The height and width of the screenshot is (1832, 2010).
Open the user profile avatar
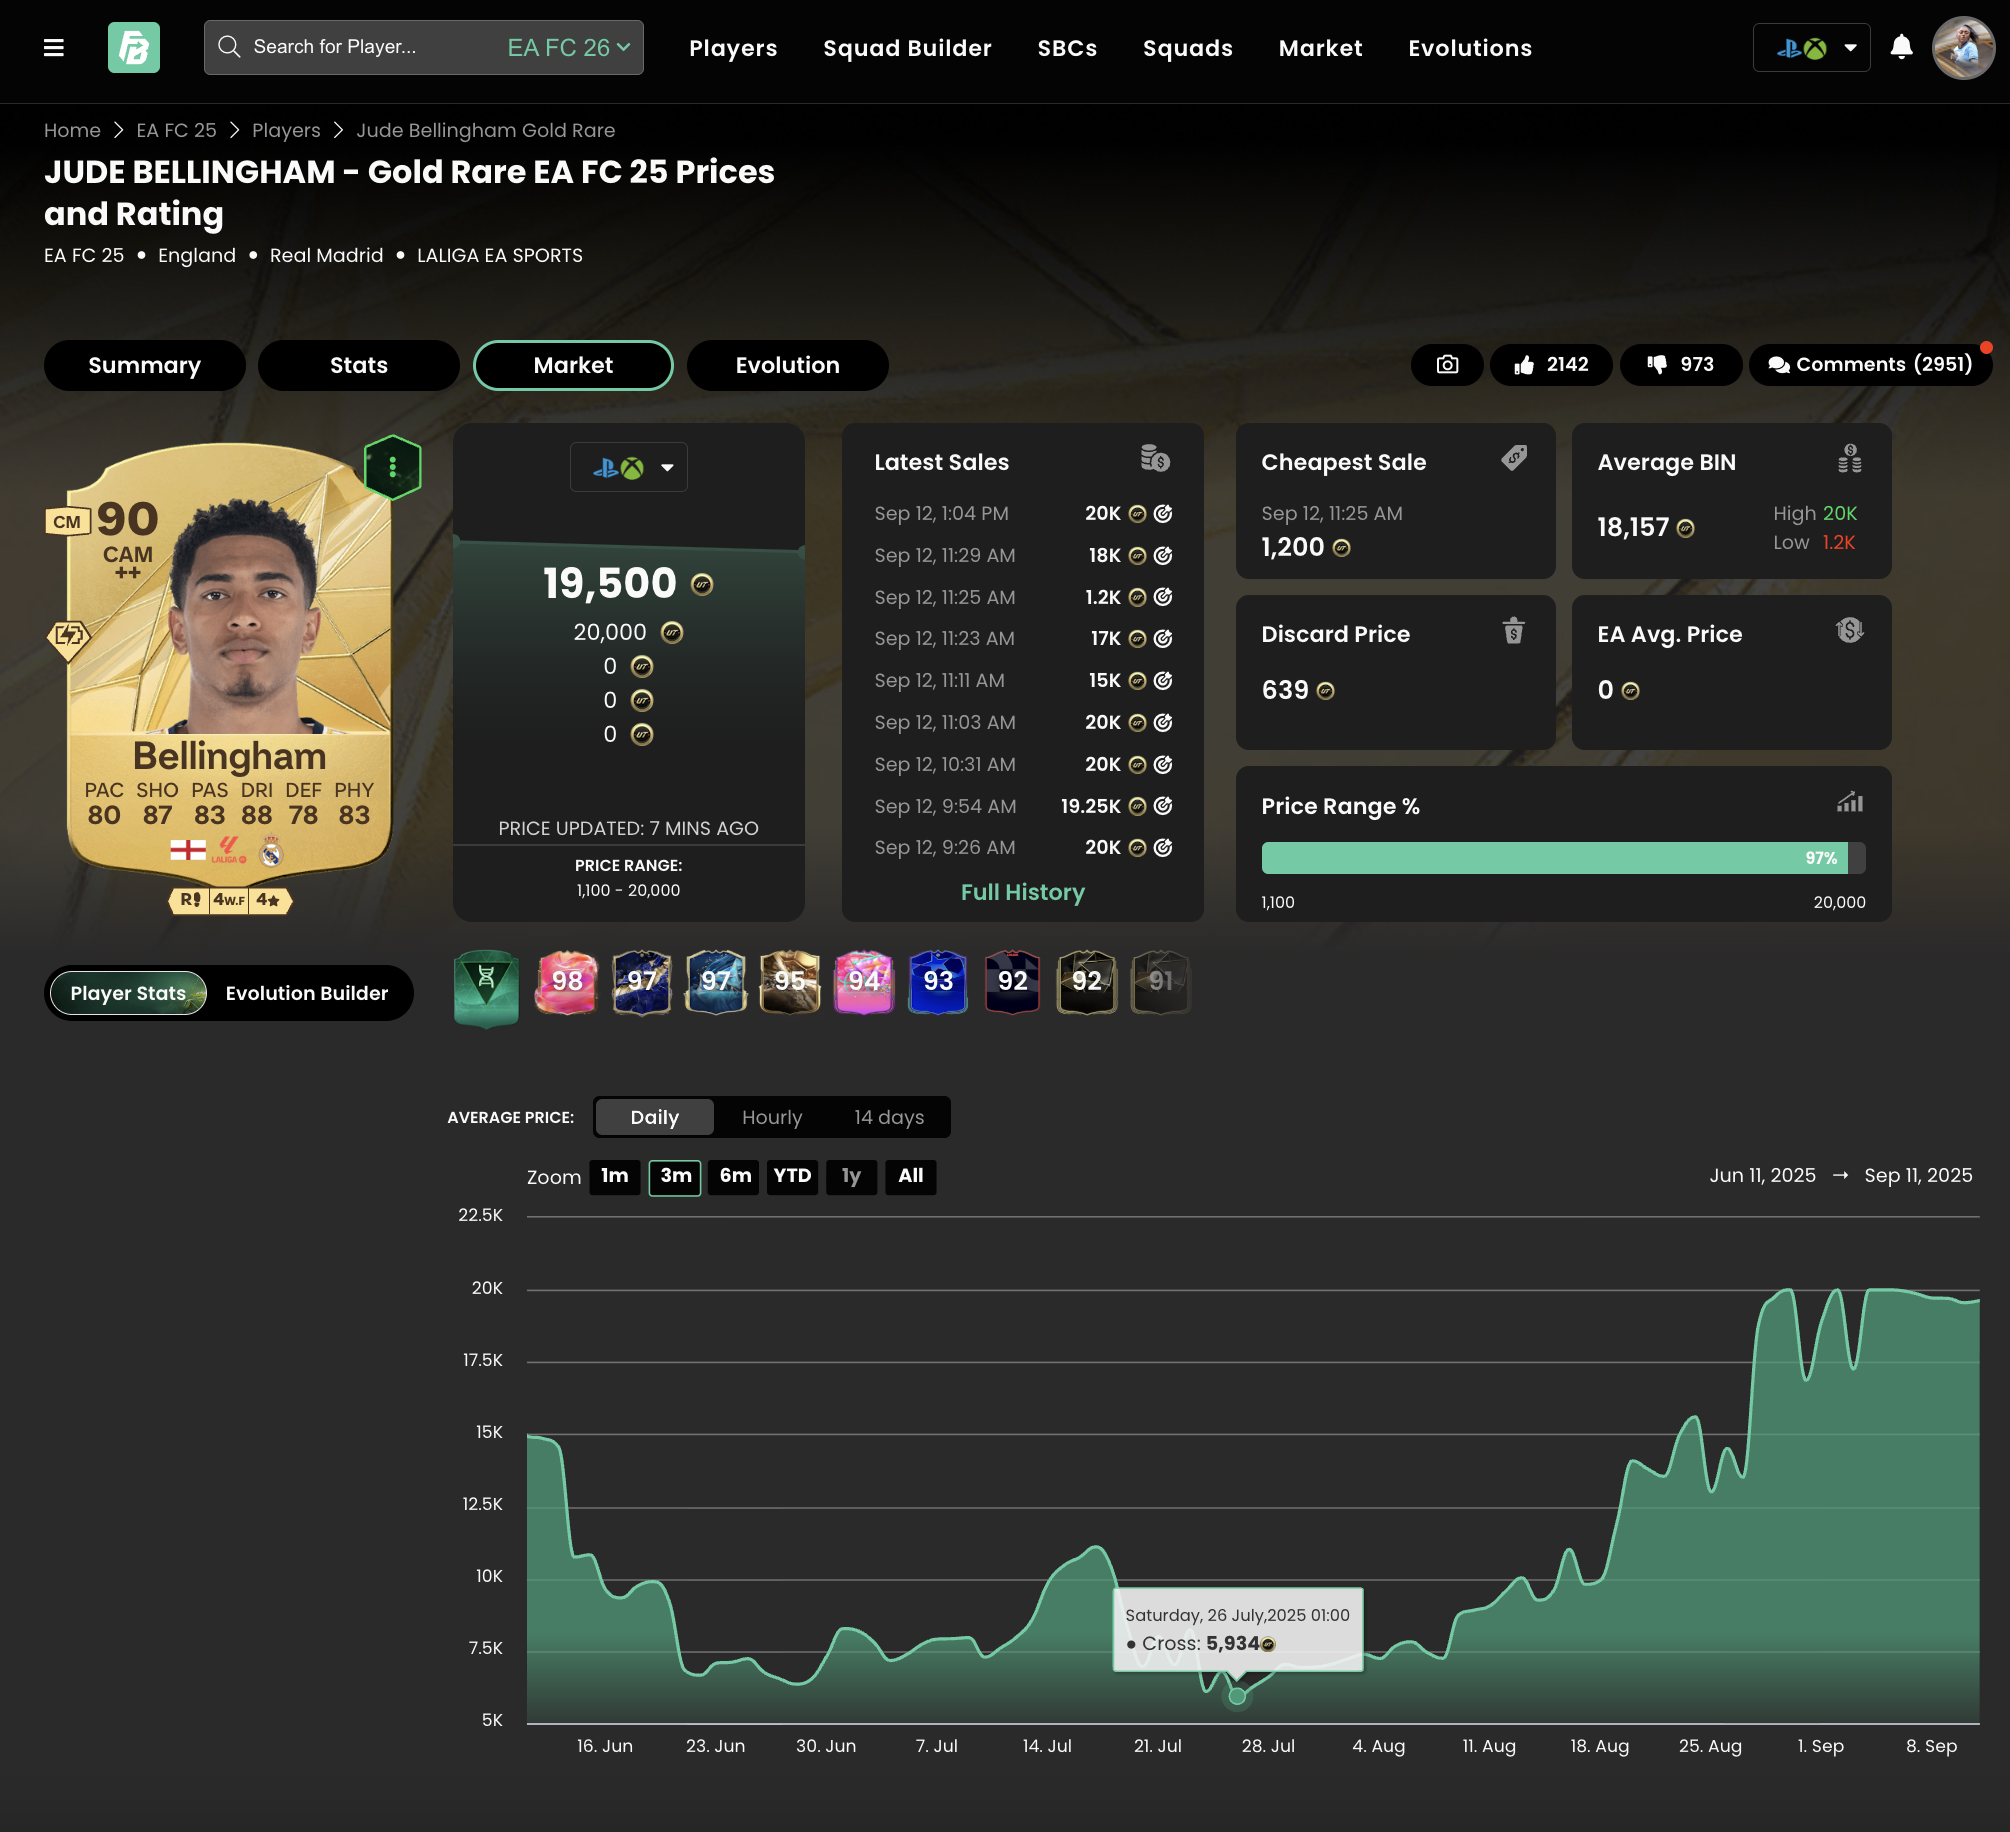click(x=1963, y=47)
